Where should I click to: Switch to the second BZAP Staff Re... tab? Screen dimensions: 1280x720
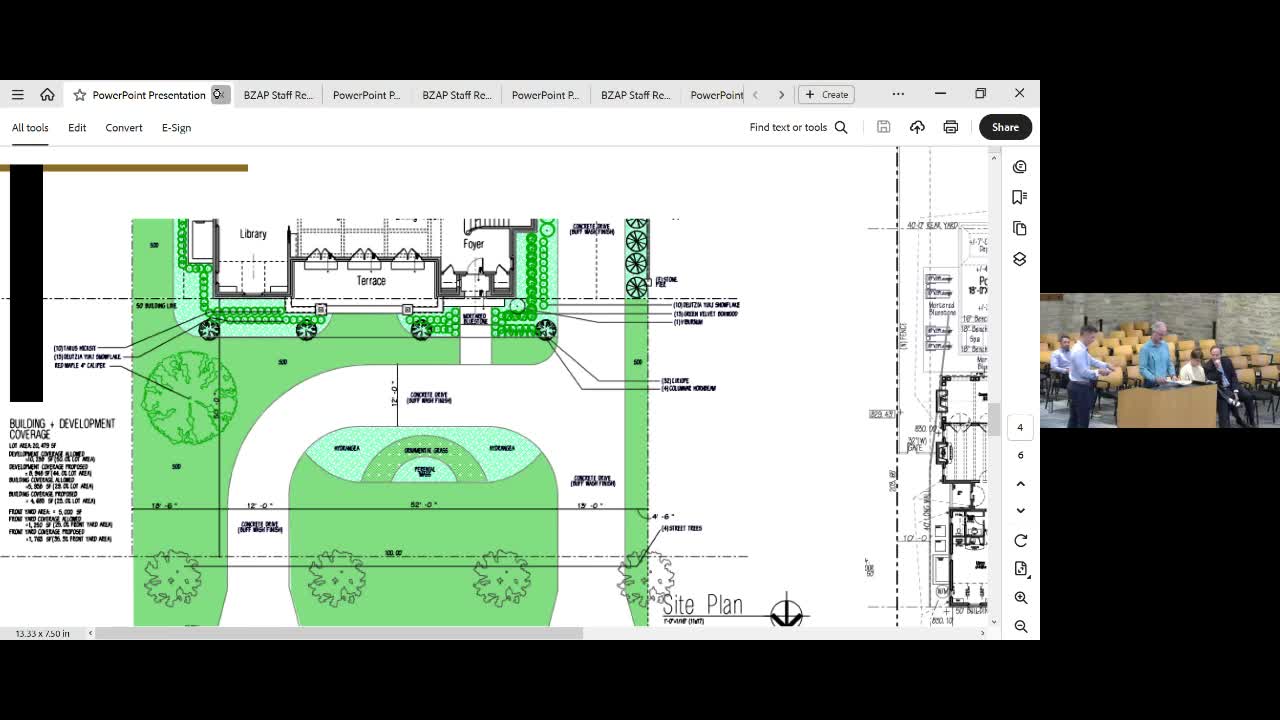[x=456, y=95]
